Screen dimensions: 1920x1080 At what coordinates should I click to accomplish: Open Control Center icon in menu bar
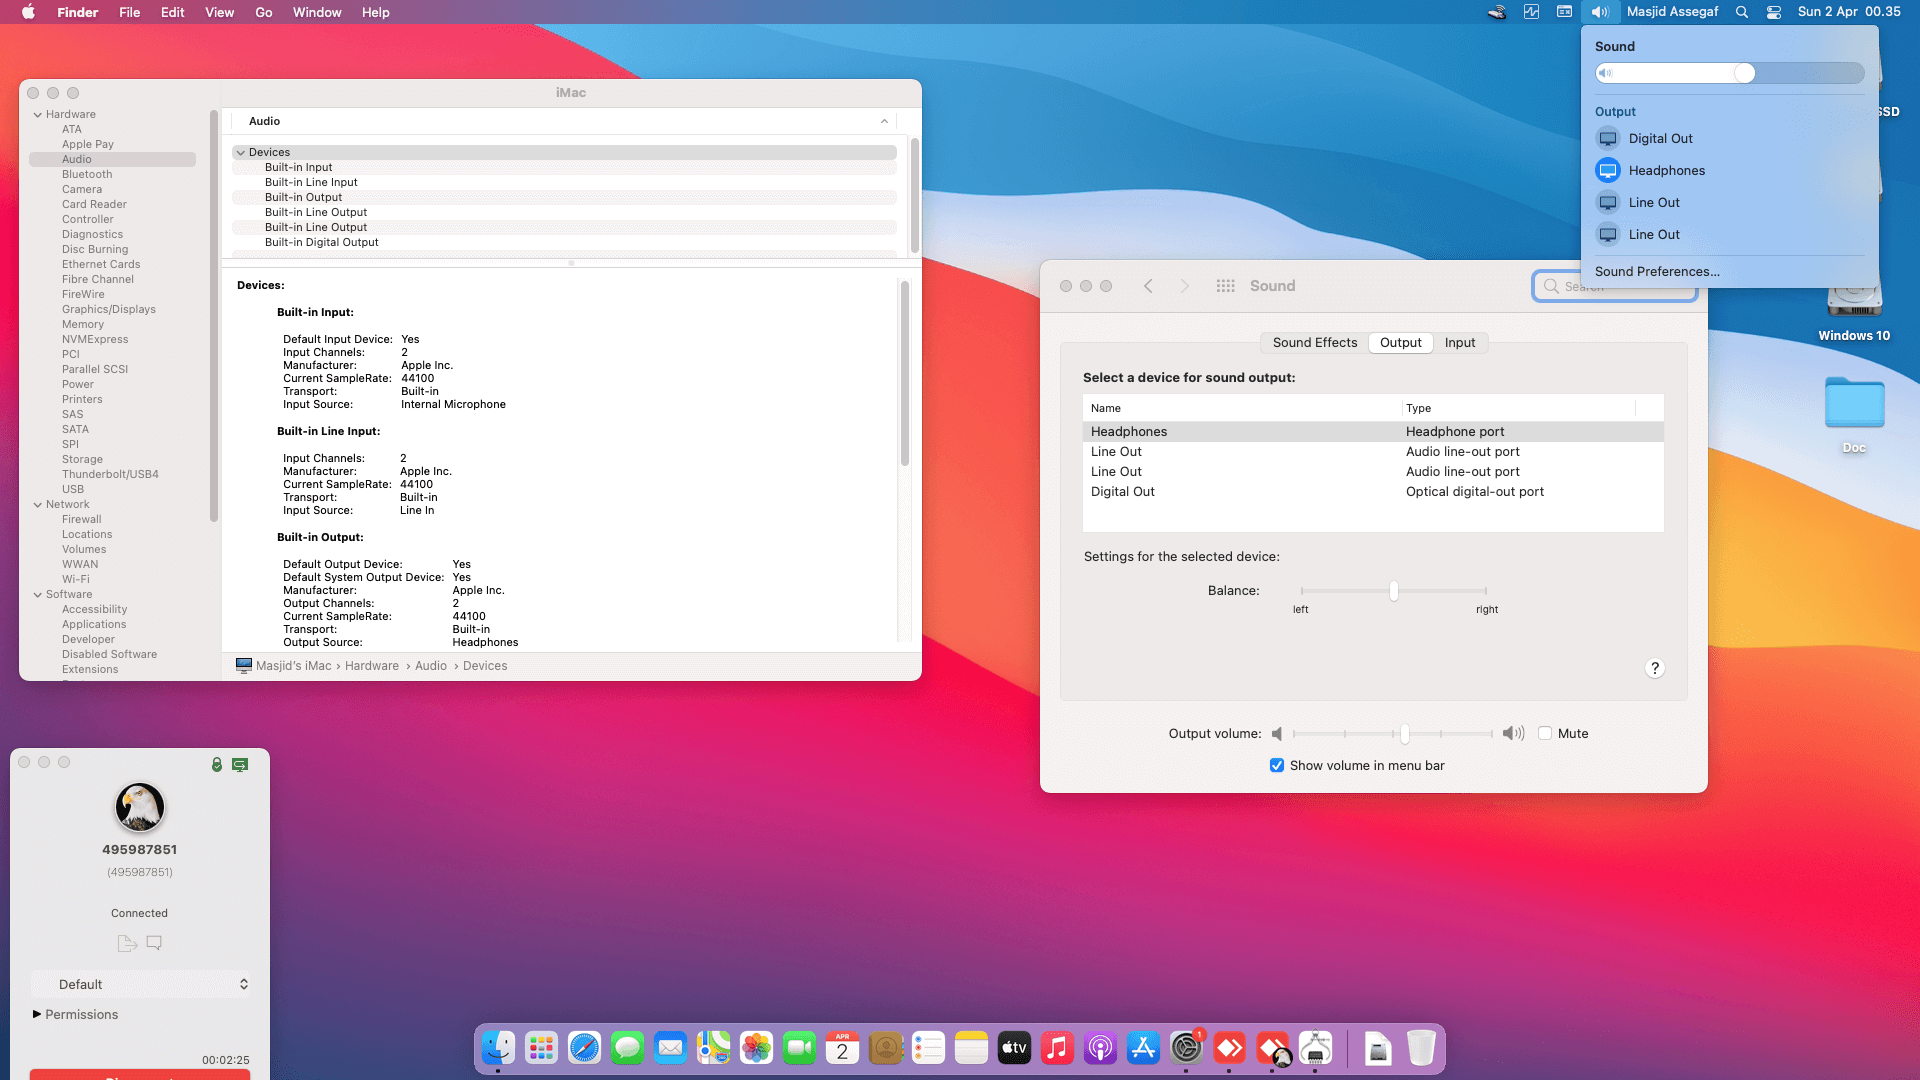coord(1773,12)
